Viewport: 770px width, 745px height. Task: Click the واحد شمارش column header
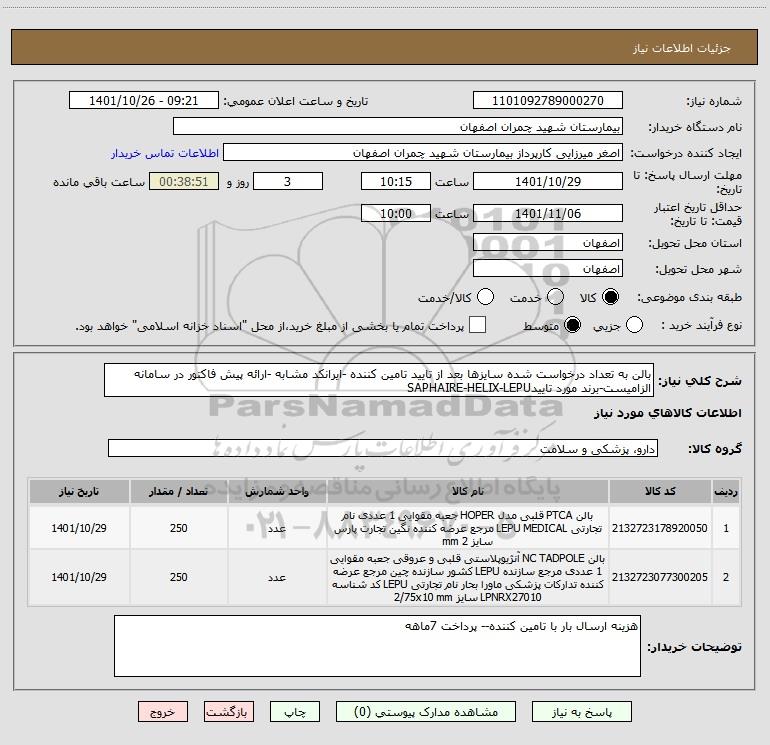pyautogui.click(x=277, y=492)
